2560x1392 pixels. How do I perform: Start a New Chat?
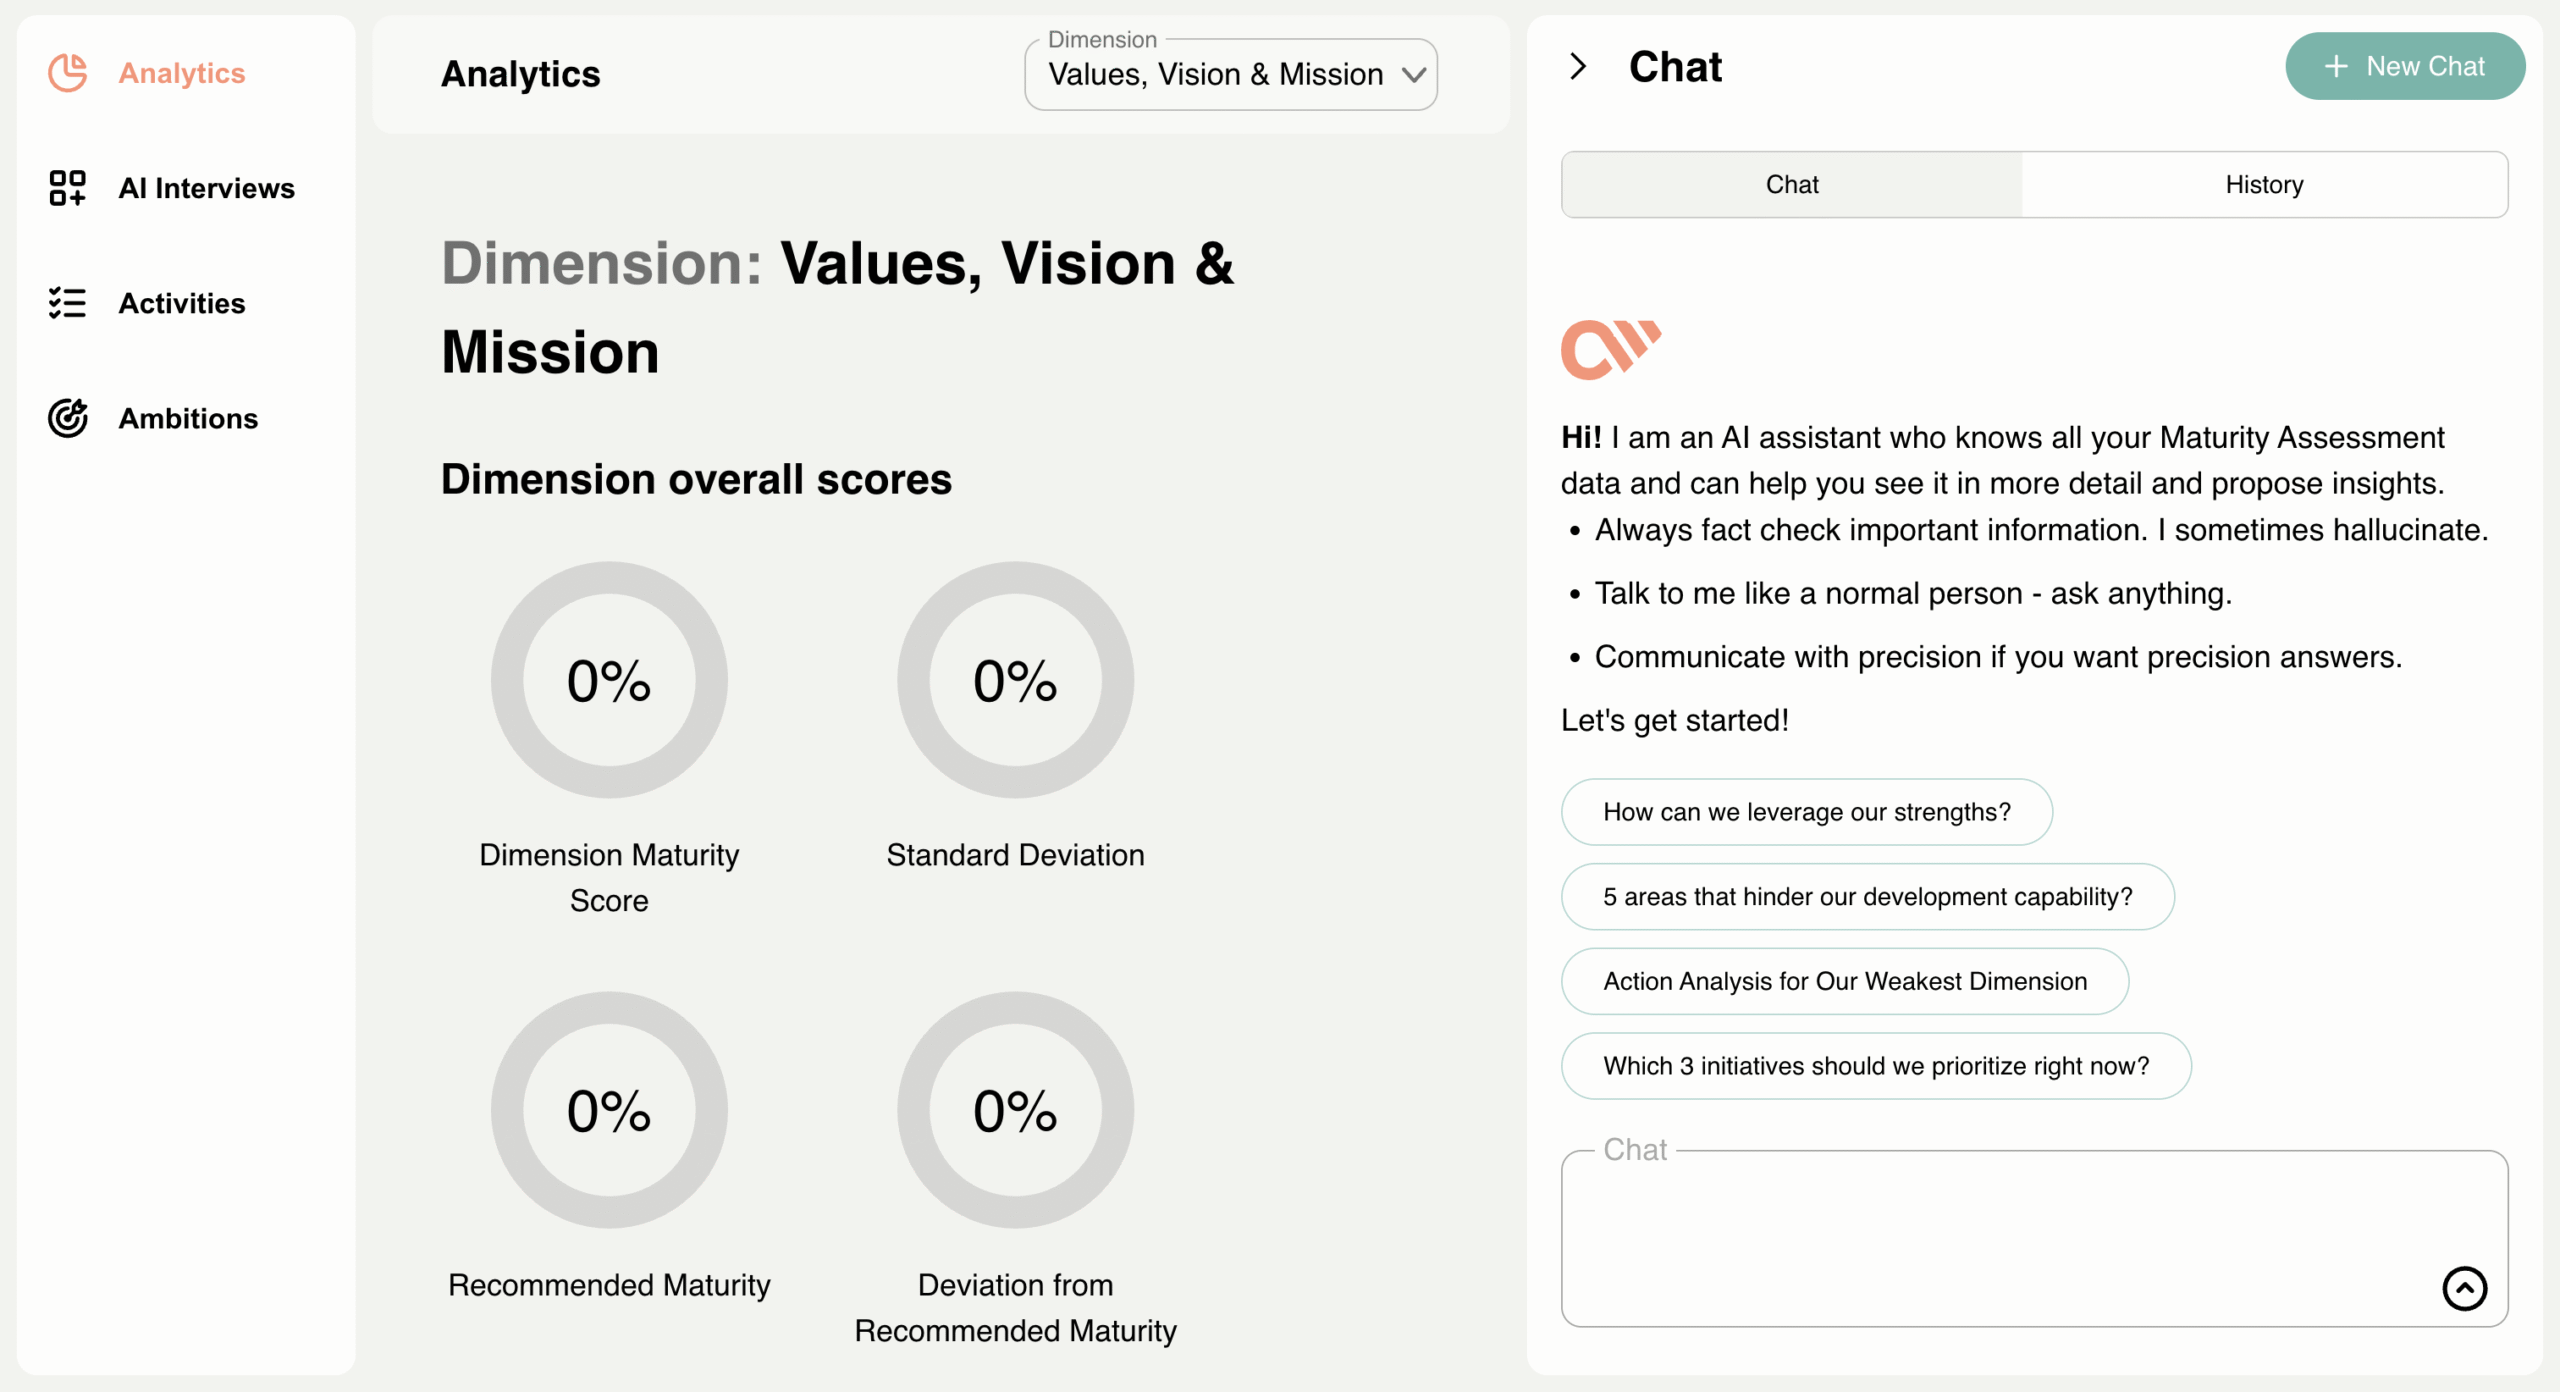click(2405, 67)
